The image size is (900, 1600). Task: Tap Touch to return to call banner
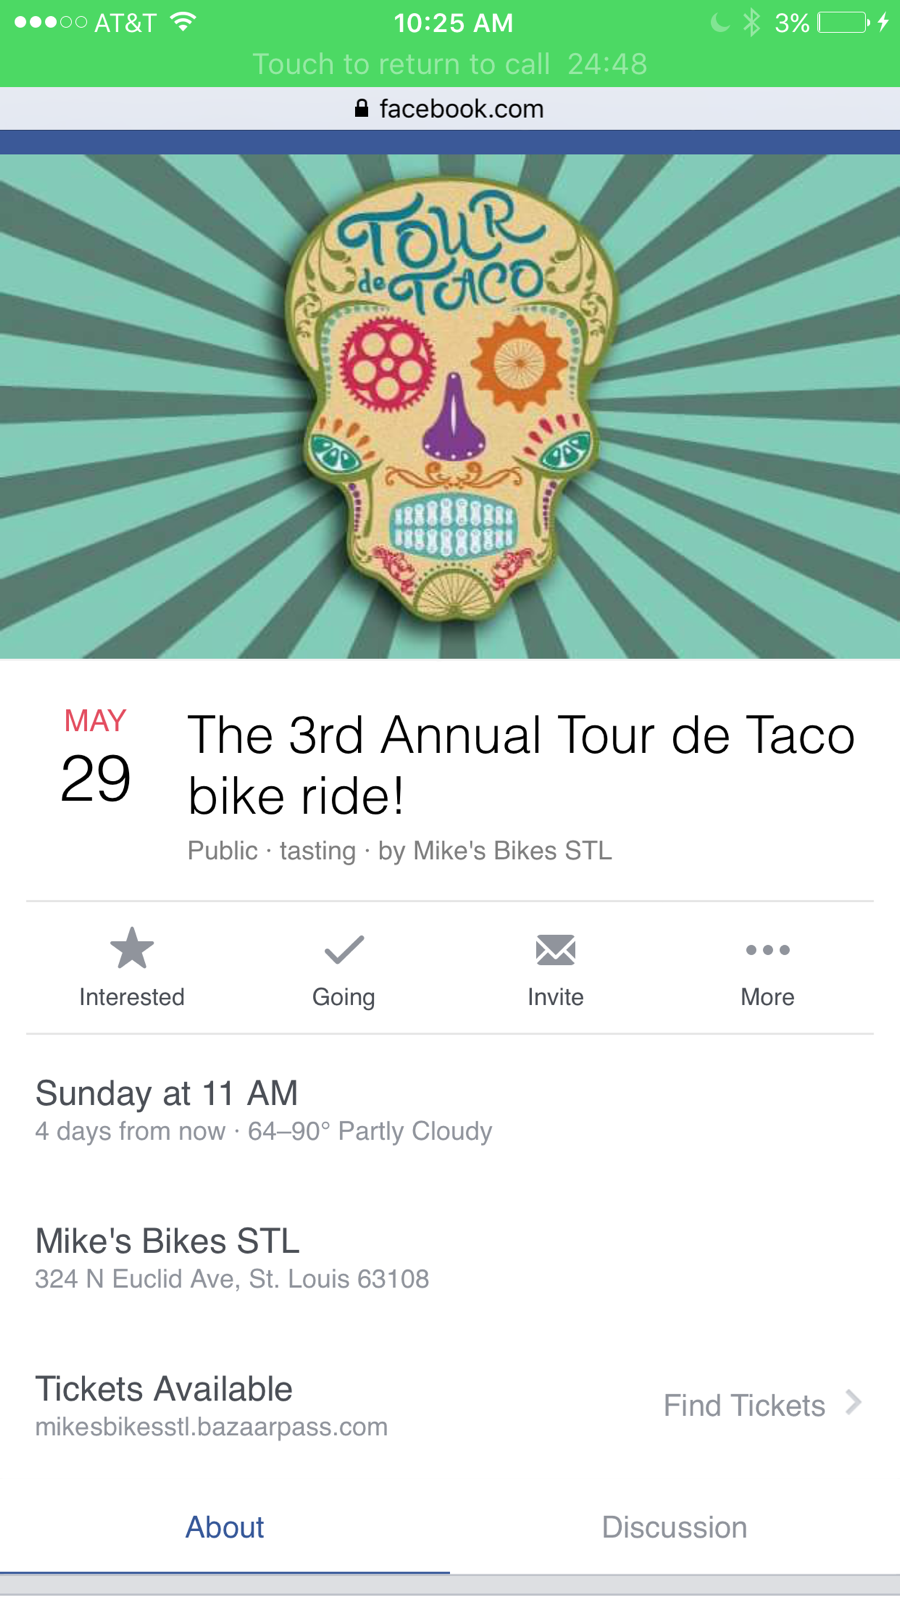450,64
